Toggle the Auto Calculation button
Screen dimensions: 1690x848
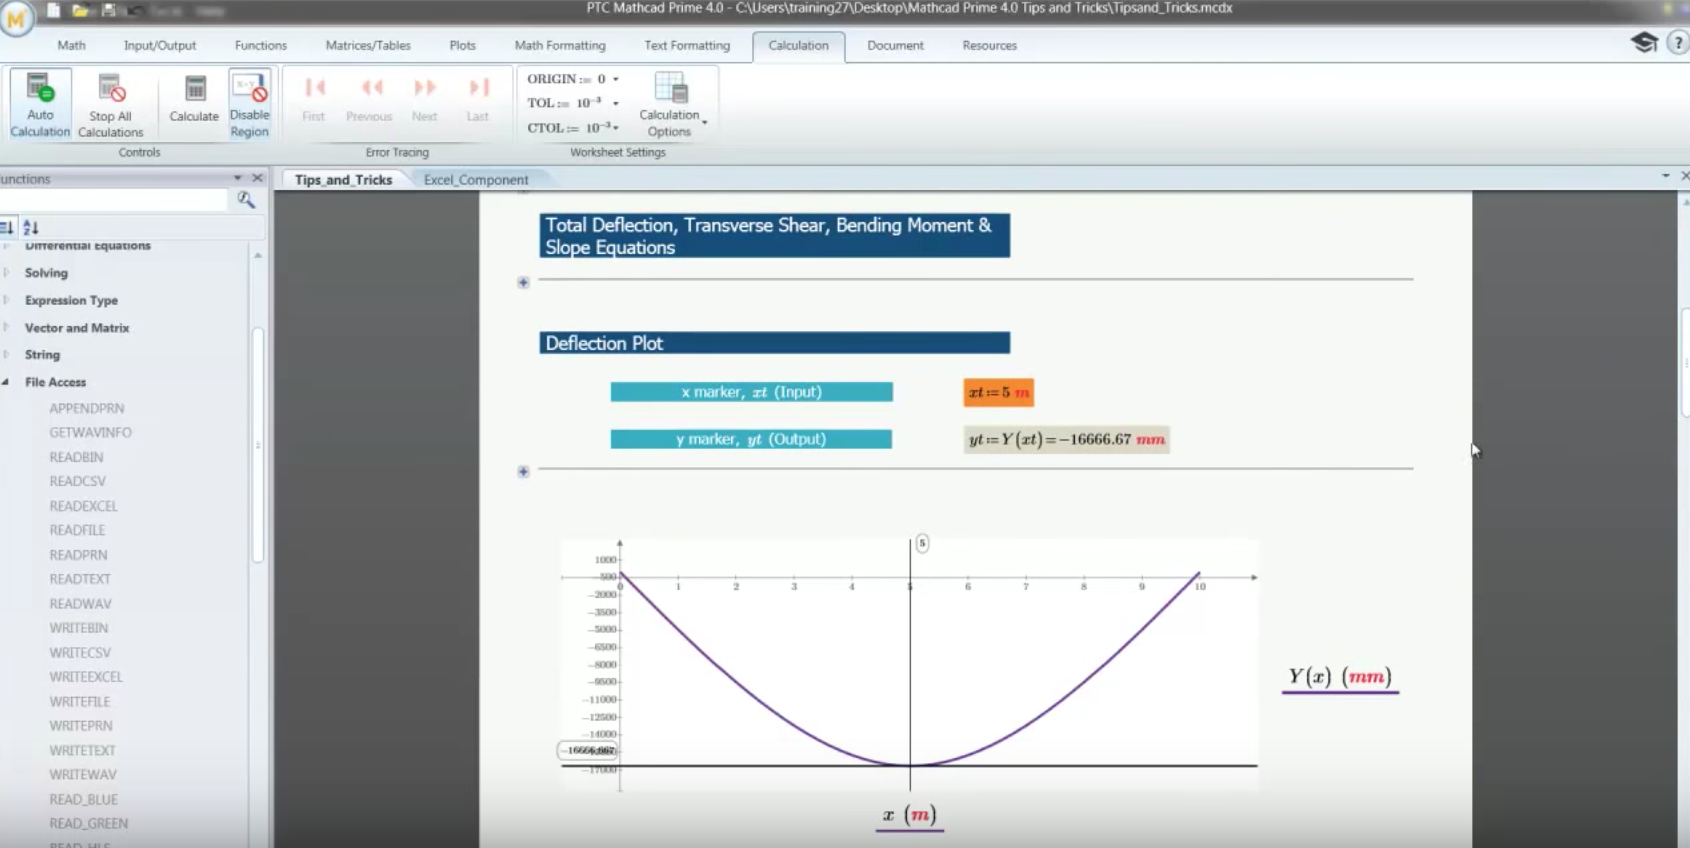40,104
